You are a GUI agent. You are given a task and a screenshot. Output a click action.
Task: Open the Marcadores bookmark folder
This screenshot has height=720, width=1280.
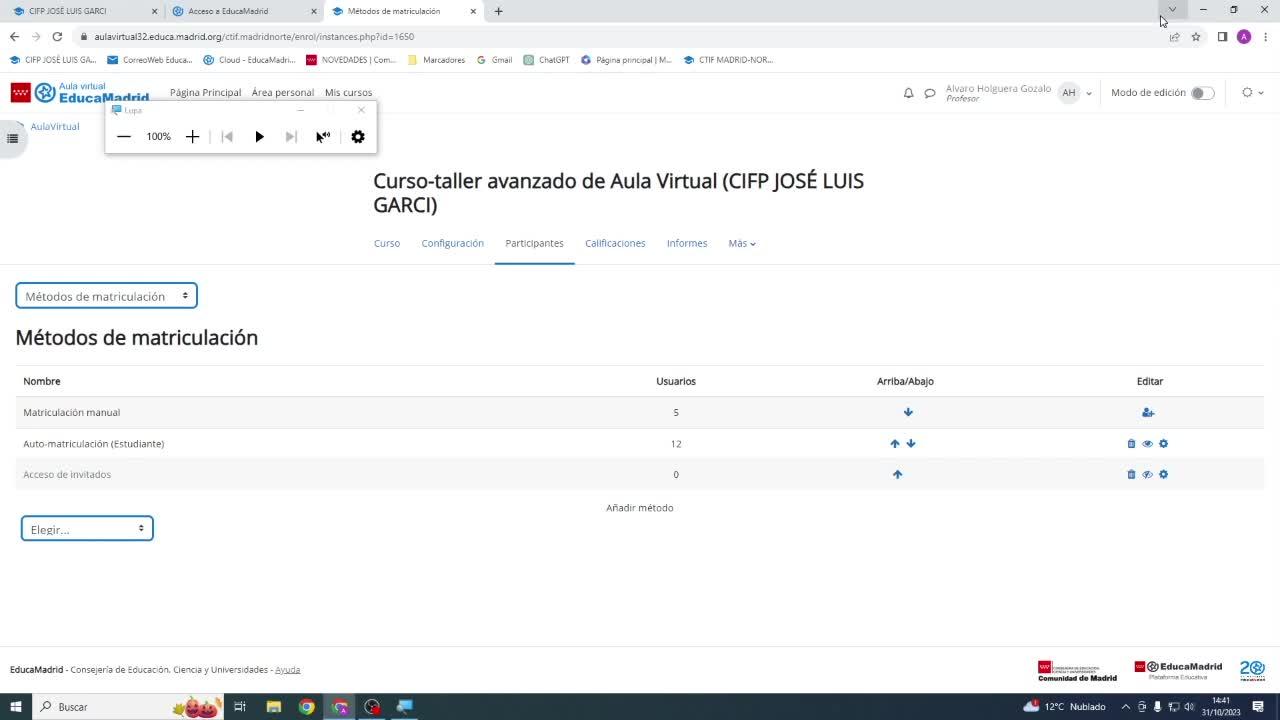(x=436, y=60)
